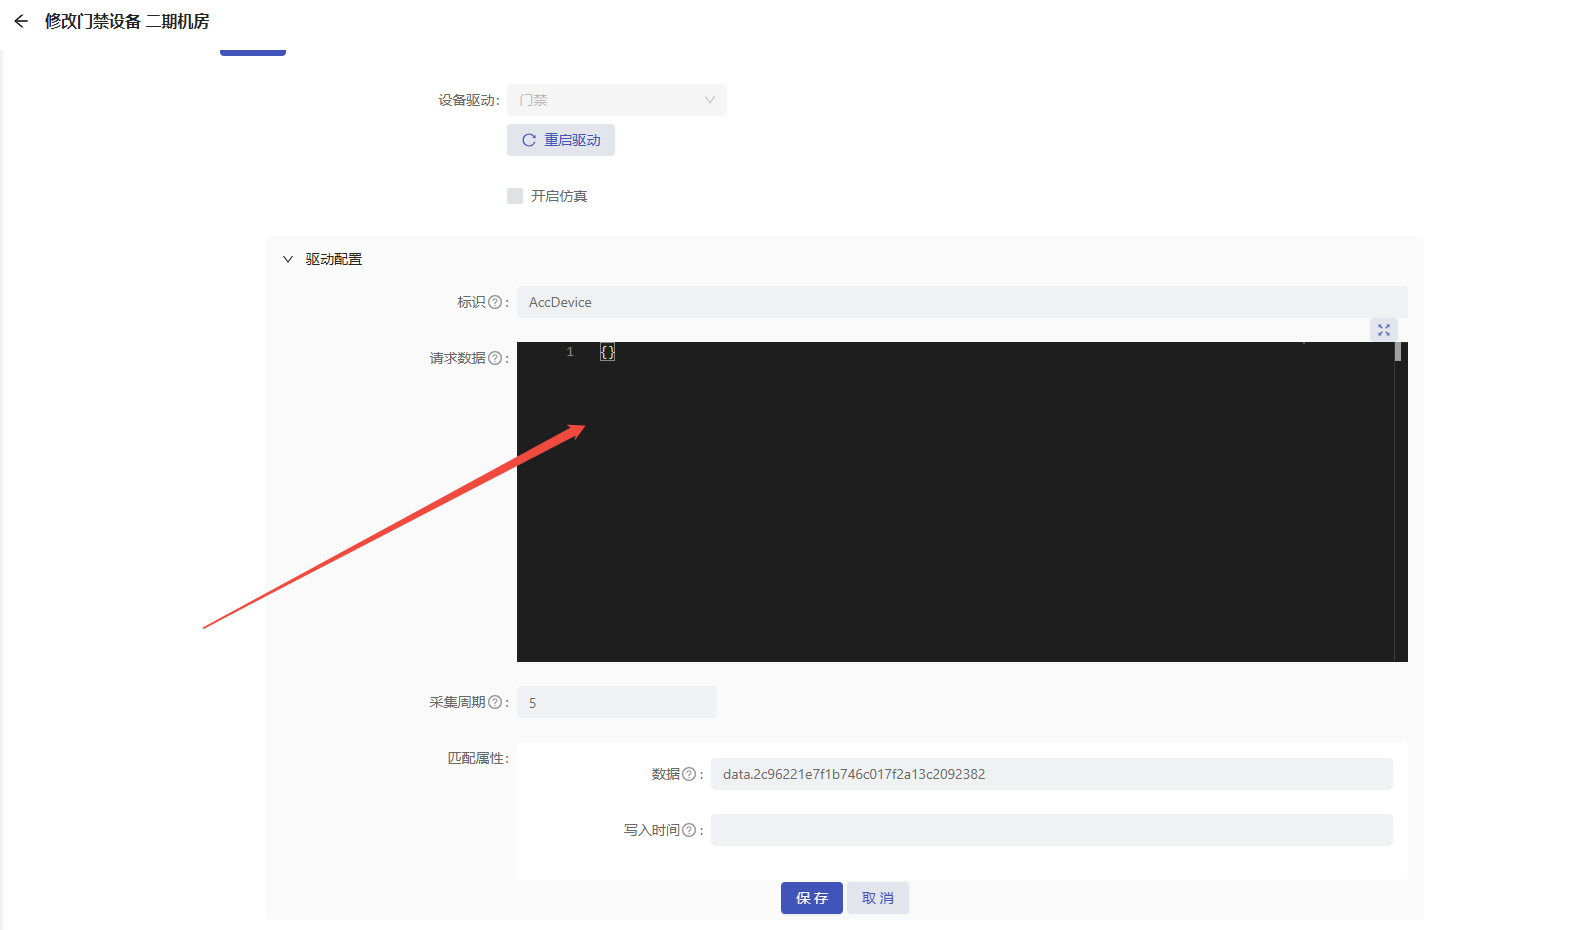The width and height of the screenshot is (1590, 930).
Task: Show help for 采集周期 question icon
Action: coord(495,702)
